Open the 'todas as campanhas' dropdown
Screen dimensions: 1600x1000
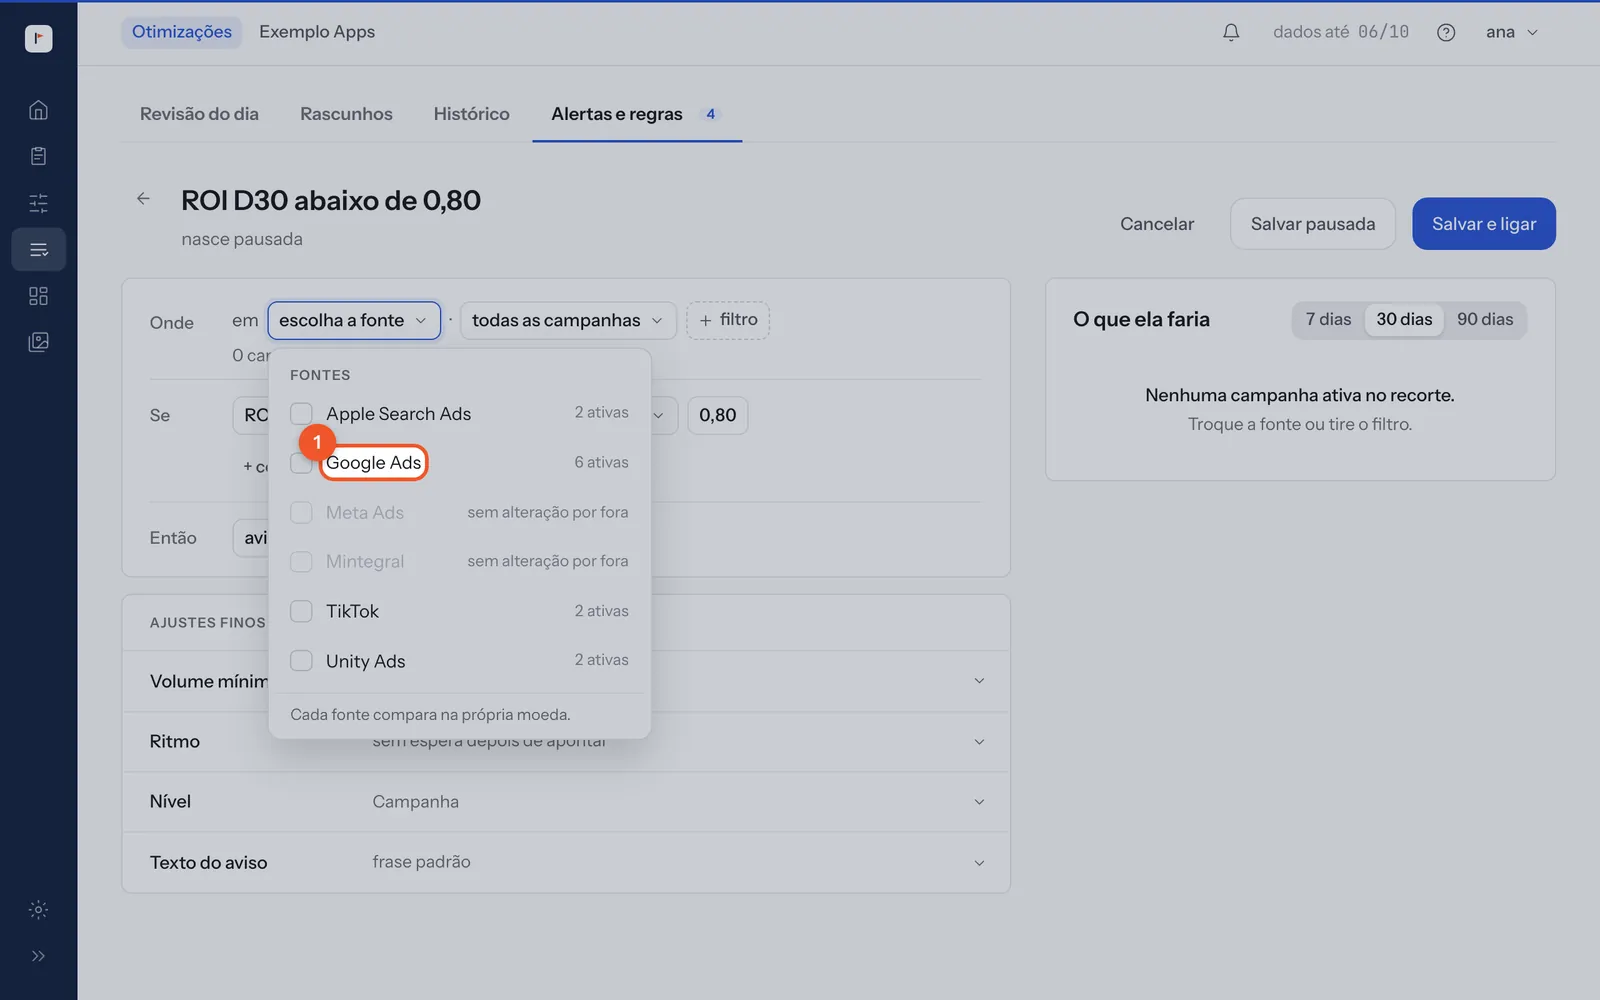(568, 320)
